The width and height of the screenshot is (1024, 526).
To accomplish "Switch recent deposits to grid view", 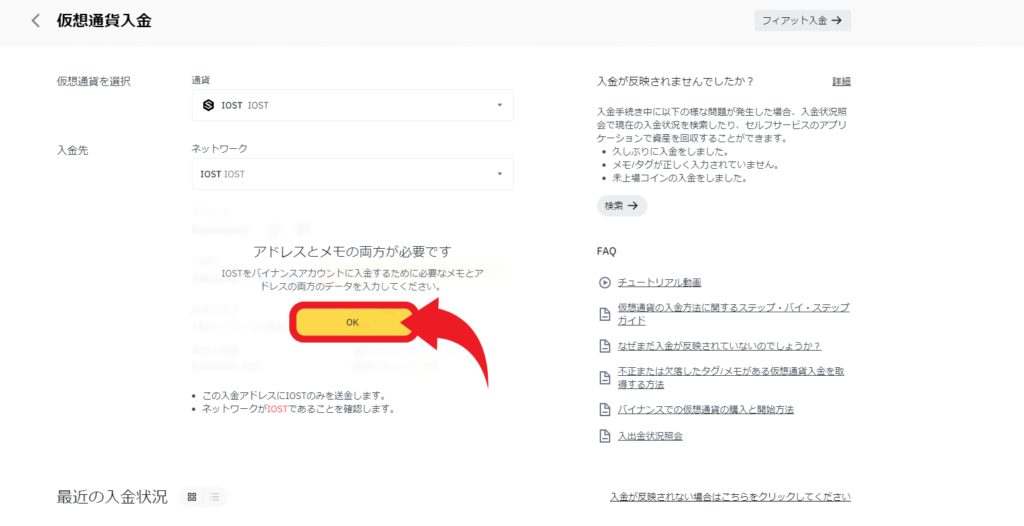I will (192, 497).
